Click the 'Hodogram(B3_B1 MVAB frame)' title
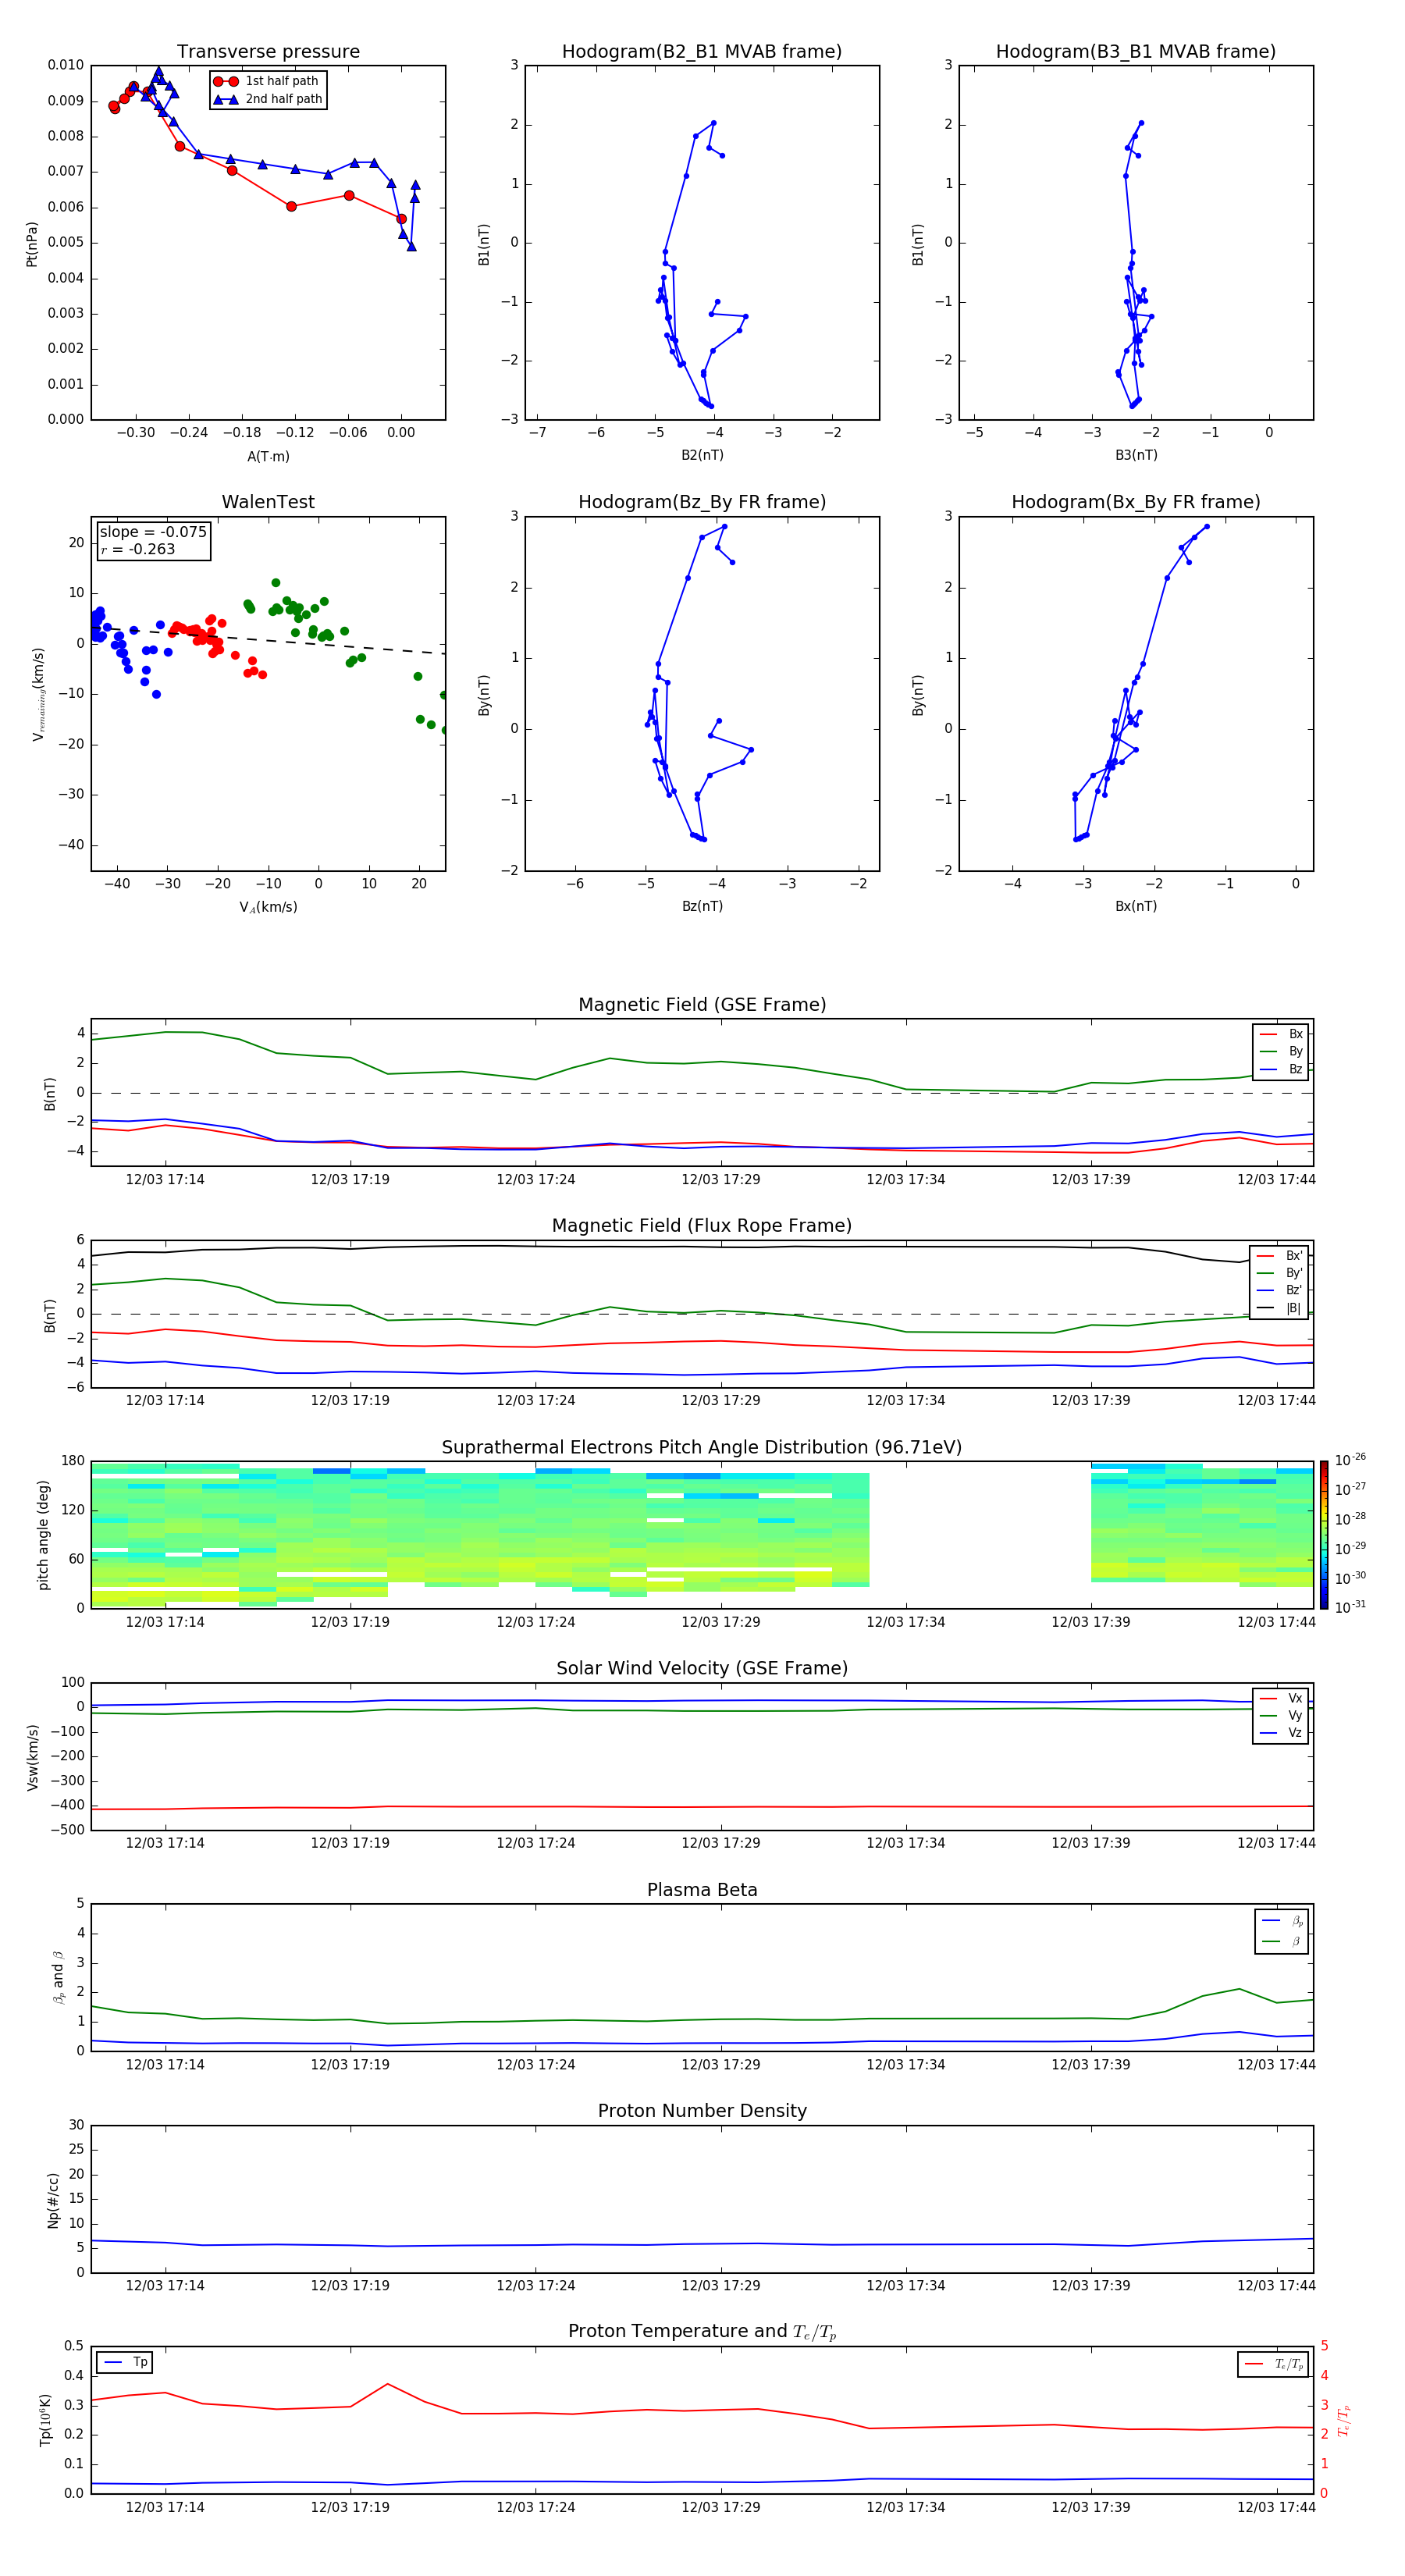Viewport: 1405px width, 2576px height. pyautogui.click(x=1136, y=51)
